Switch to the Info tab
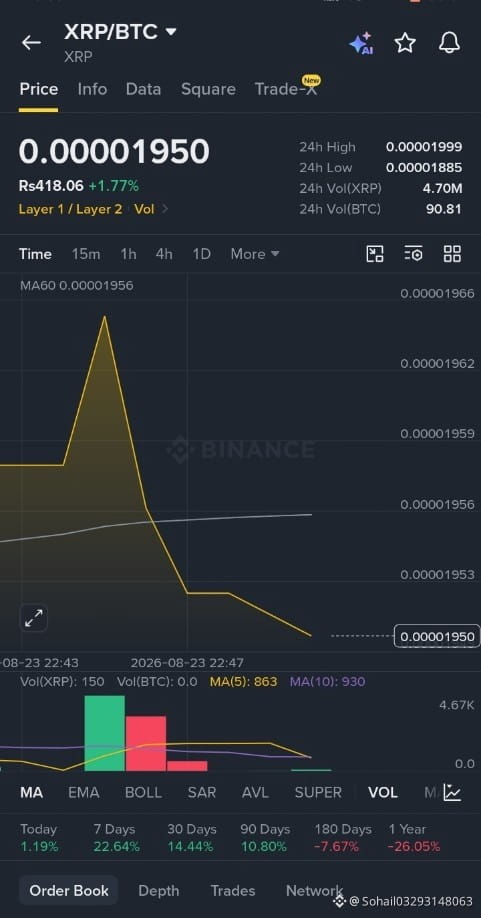Image resolution: width=481 pixels, height=918 pixels. 92,89
